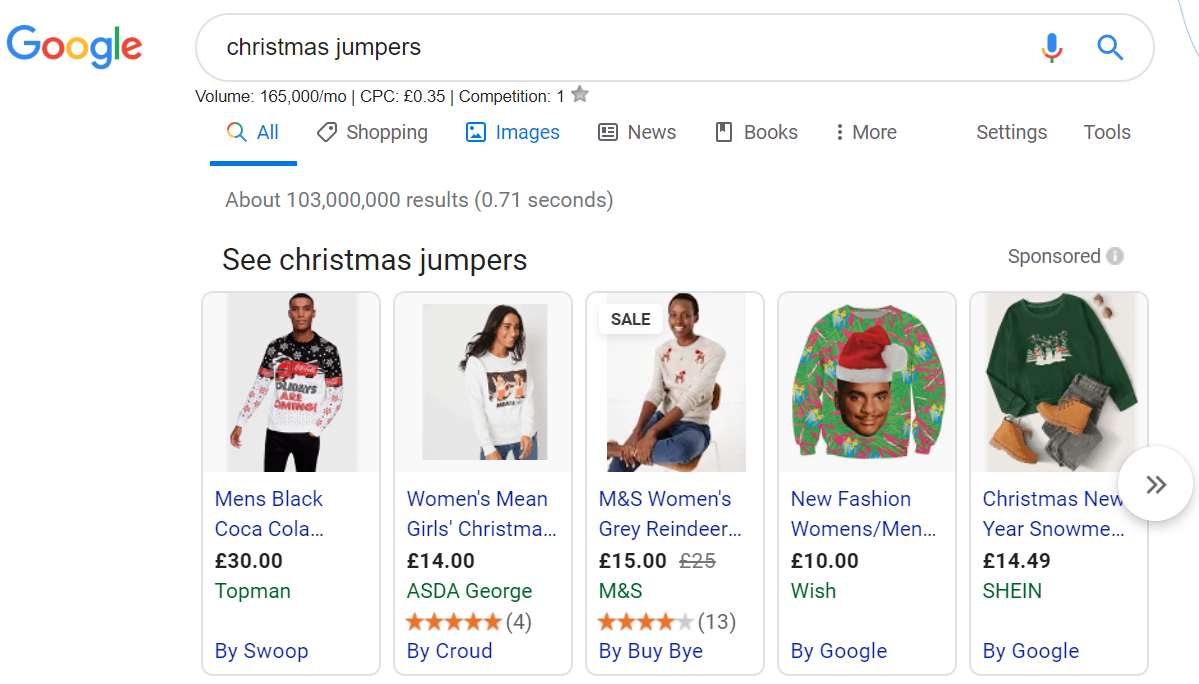The width and height of the screenshot is (1199, 684).
Task: Click M&S Women's Grey Reindeer jumper thumbnail
Action: tap(675, 384)
